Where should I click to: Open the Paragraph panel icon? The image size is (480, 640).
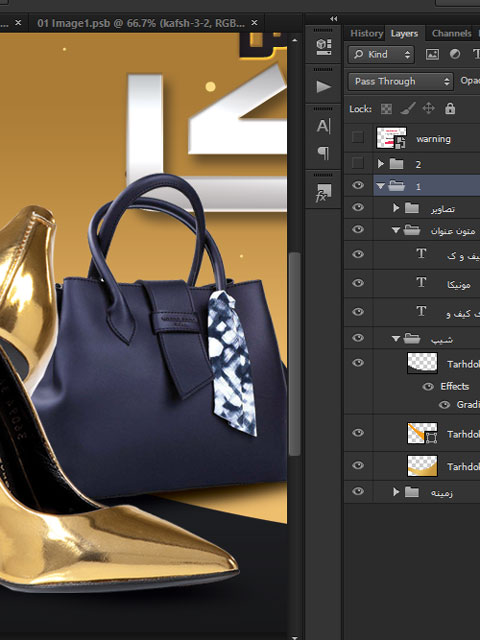[323, 153]
